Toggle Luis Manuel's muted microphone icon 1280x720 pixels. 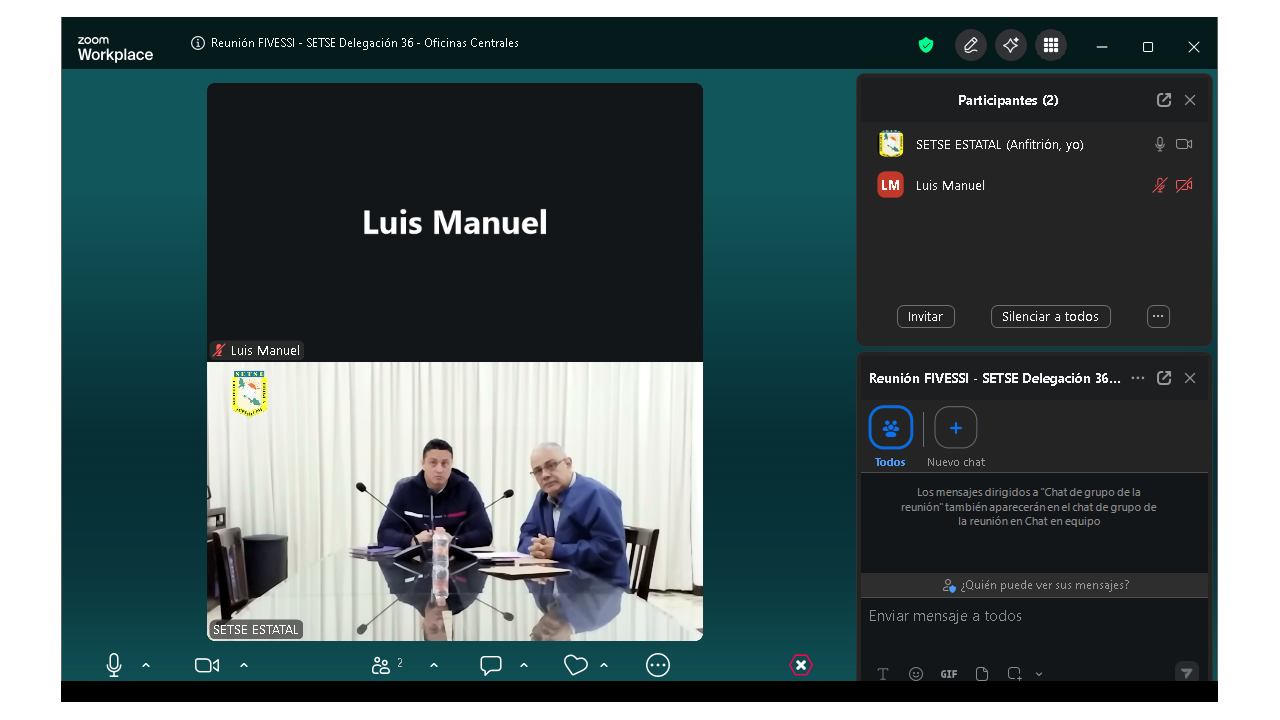click(1159, 185)
